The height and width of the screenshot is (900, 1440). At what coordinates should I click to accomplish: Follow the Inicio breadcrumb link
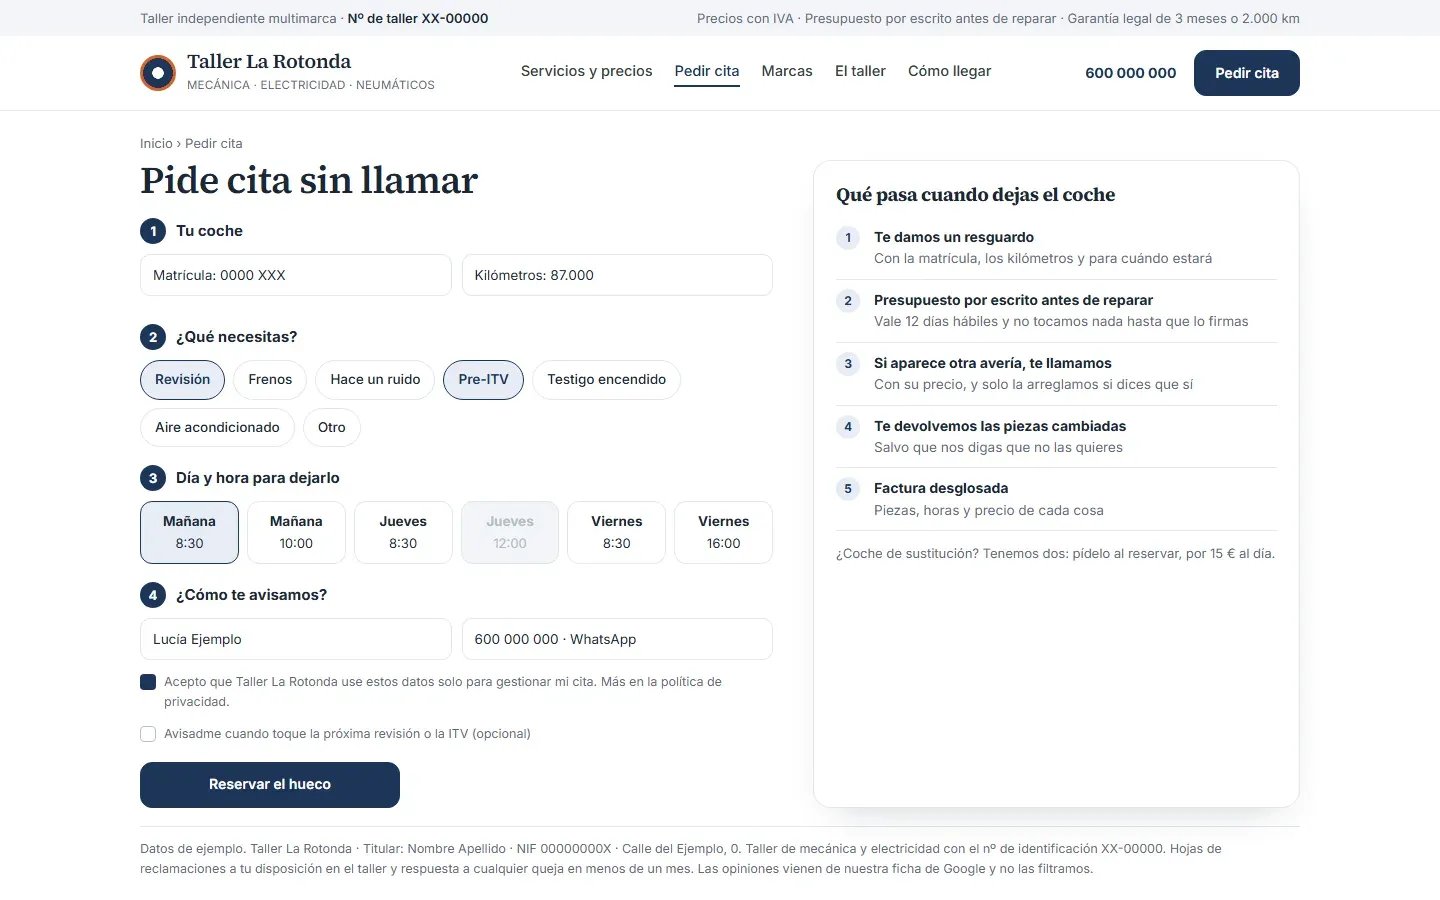point(156,143)
